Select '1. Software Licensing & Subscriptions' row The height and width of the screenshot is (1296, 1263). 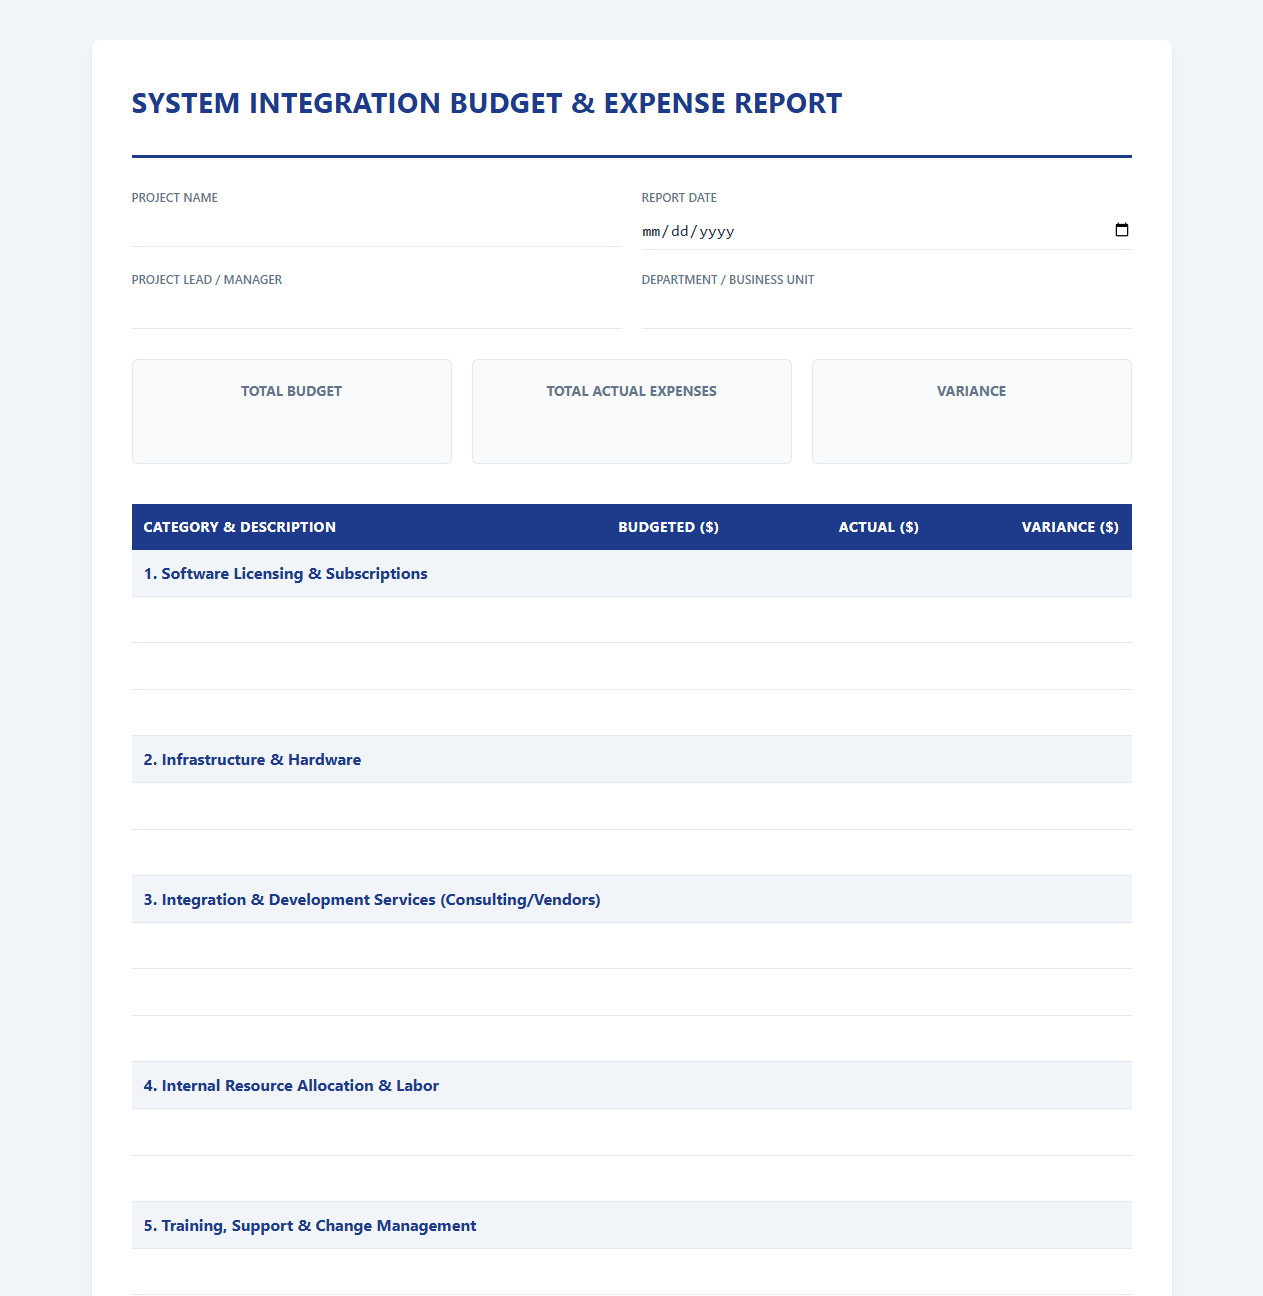click(632, 574)
